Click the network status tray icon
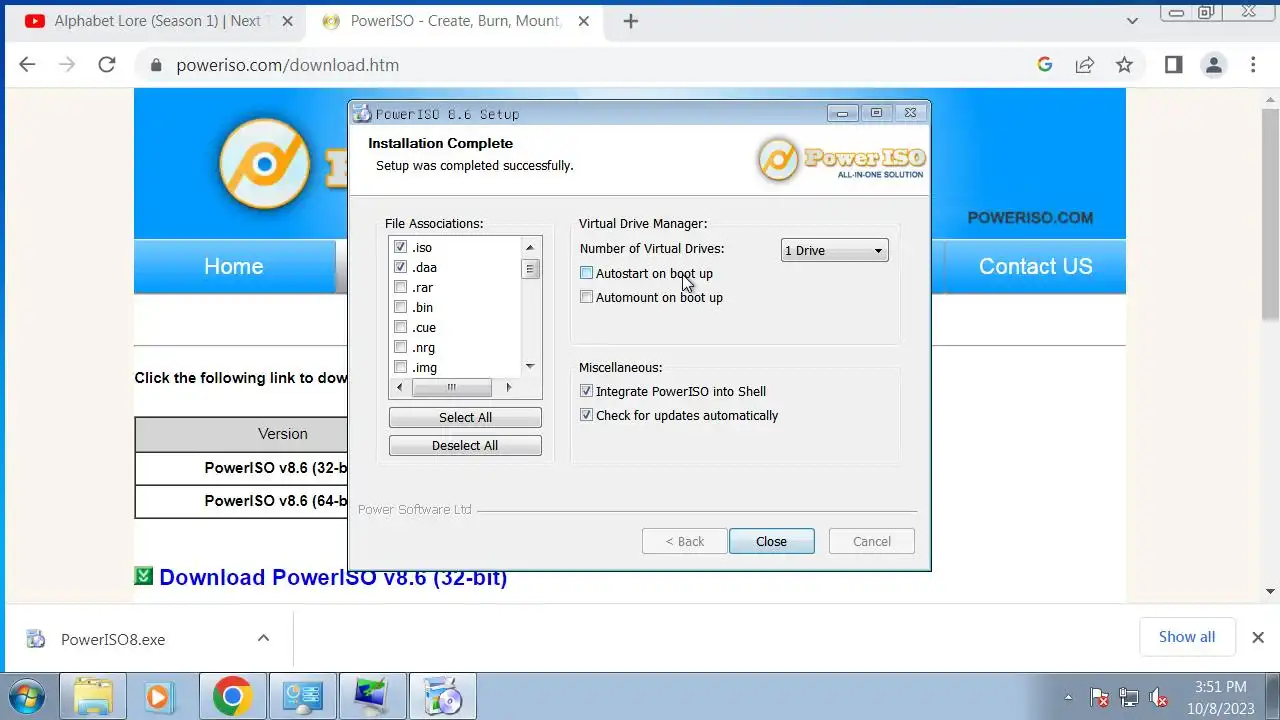1280x720 pixels. point(1129,697)
